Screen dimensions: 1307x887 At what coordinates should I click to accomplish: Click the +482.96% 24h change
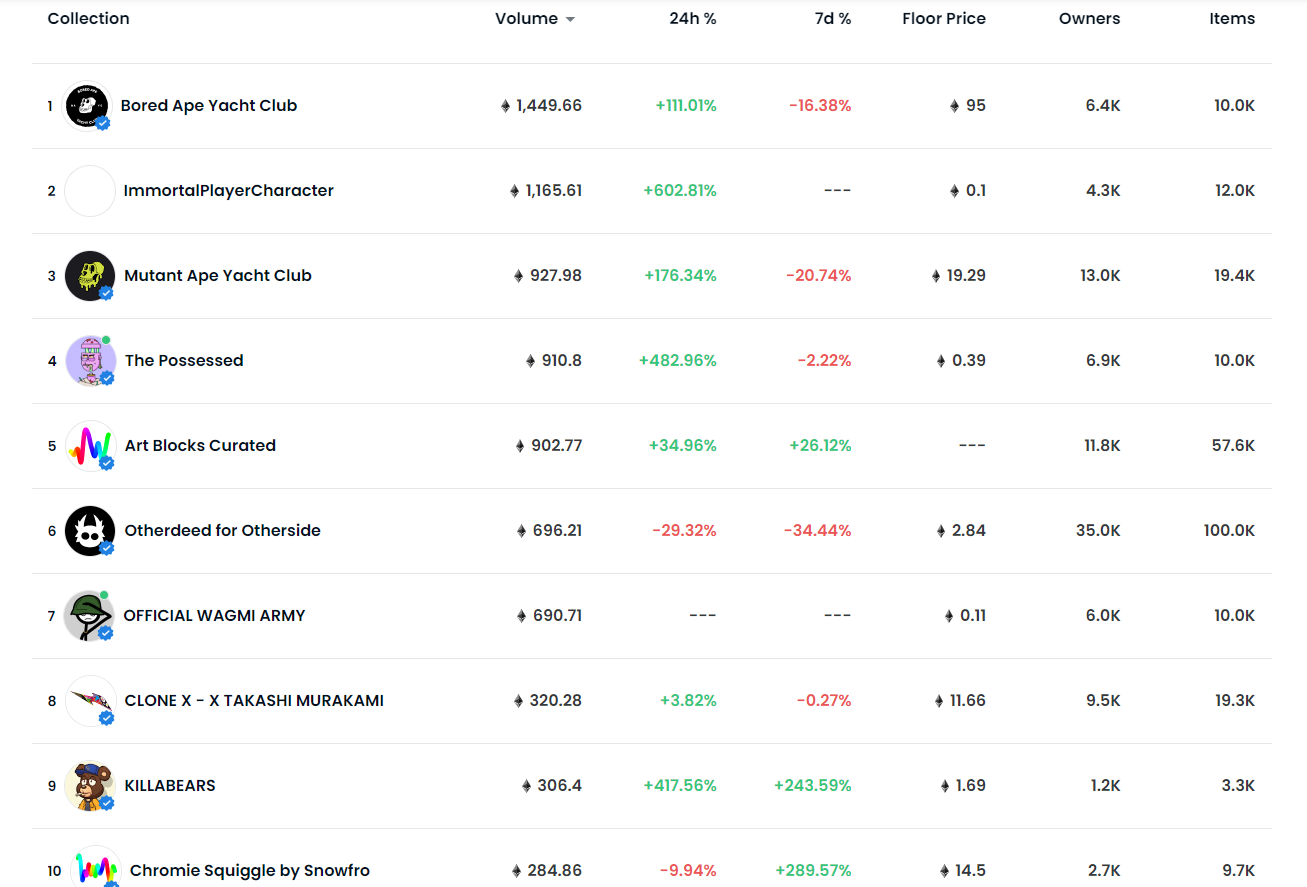(678, 361)
